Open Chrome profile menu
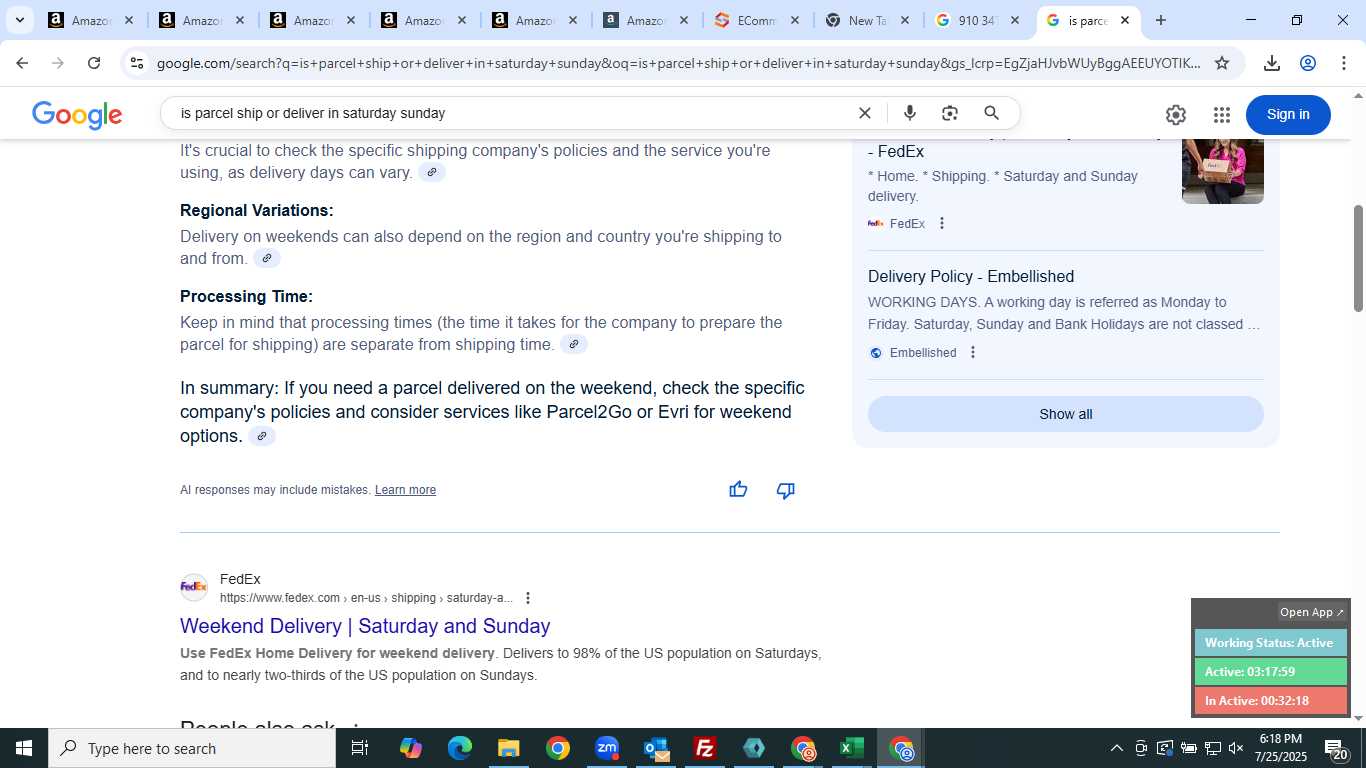This screenshot has width=1366, height=768. point(1307,63)
